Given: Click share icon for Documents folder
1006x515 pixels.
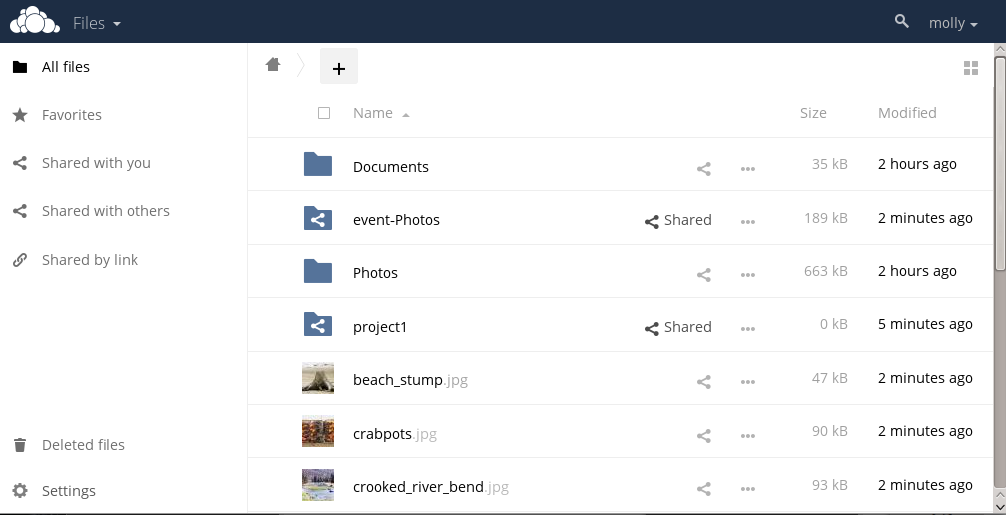Looking at the screenshot, I should pyautogui.click(x=704, y=169).
